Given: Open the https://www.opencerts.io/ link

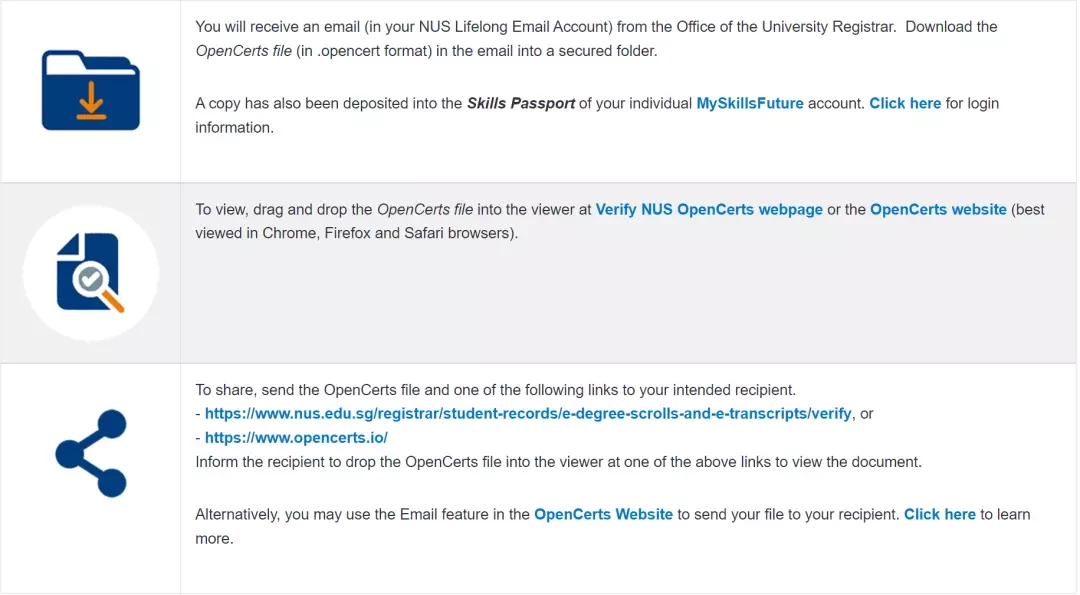Looking at the screenshot, I should (x=296, y=438).
